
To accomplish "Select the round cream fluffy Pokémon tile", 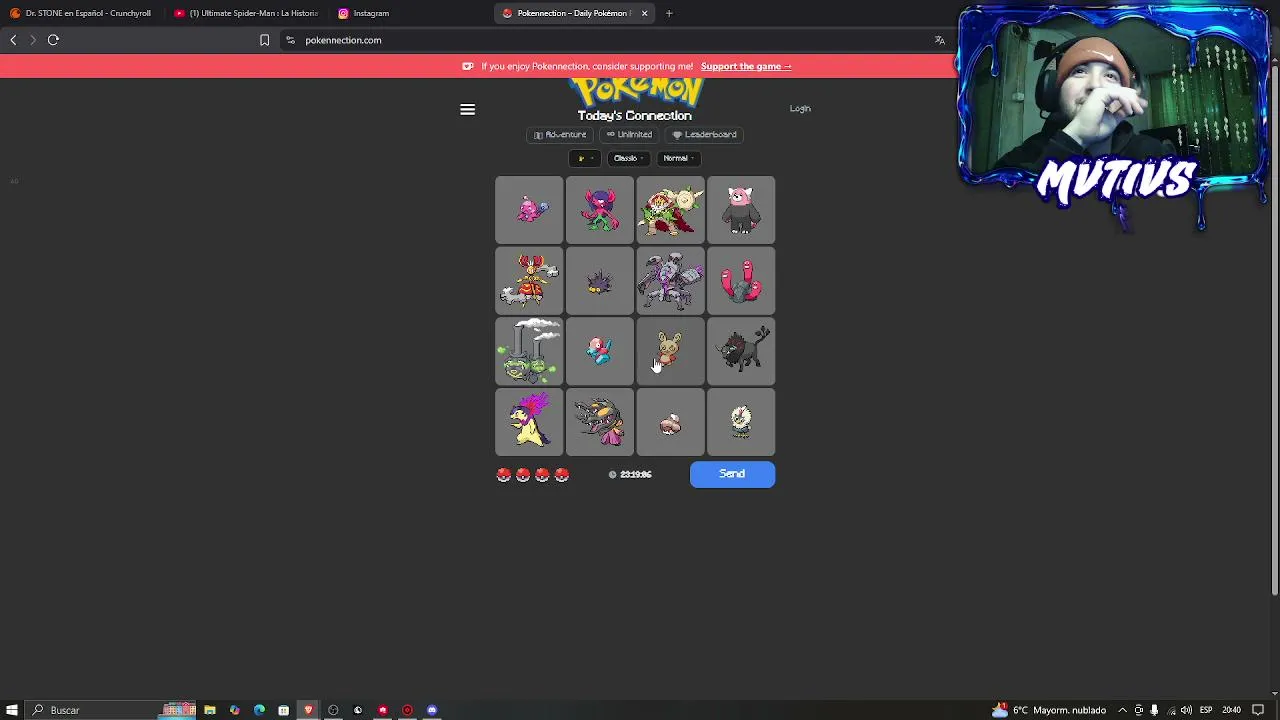I will (741, 422).
